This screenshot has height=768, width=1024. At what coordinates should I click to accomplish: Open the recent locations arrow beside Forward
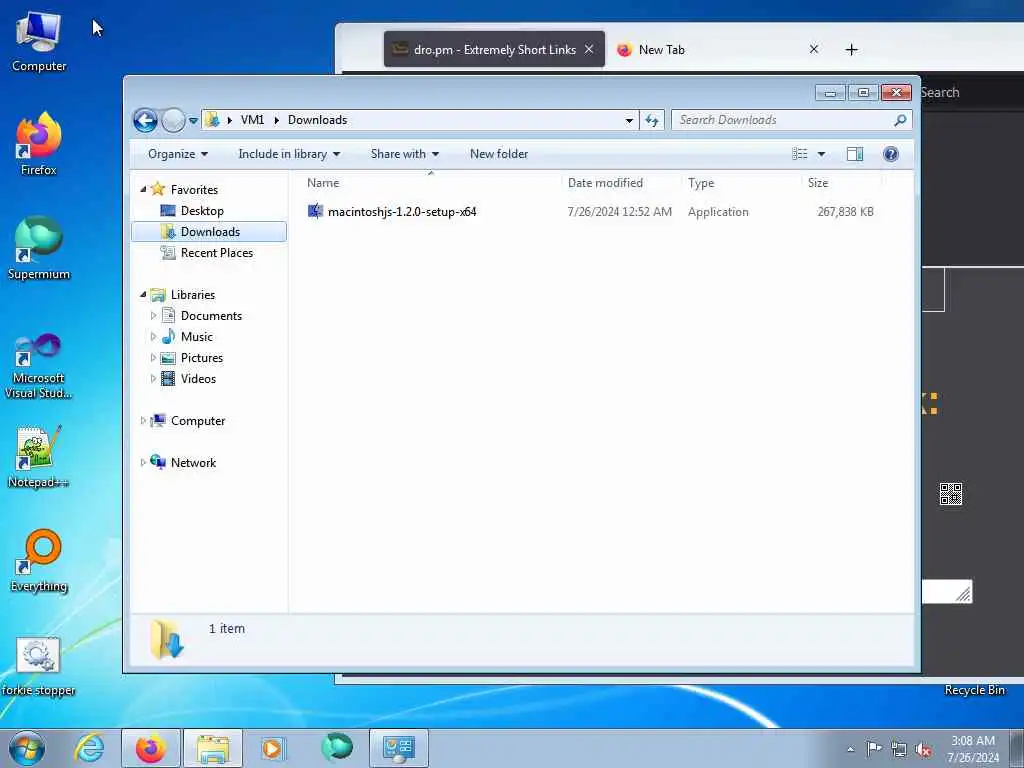pos(193,120)
